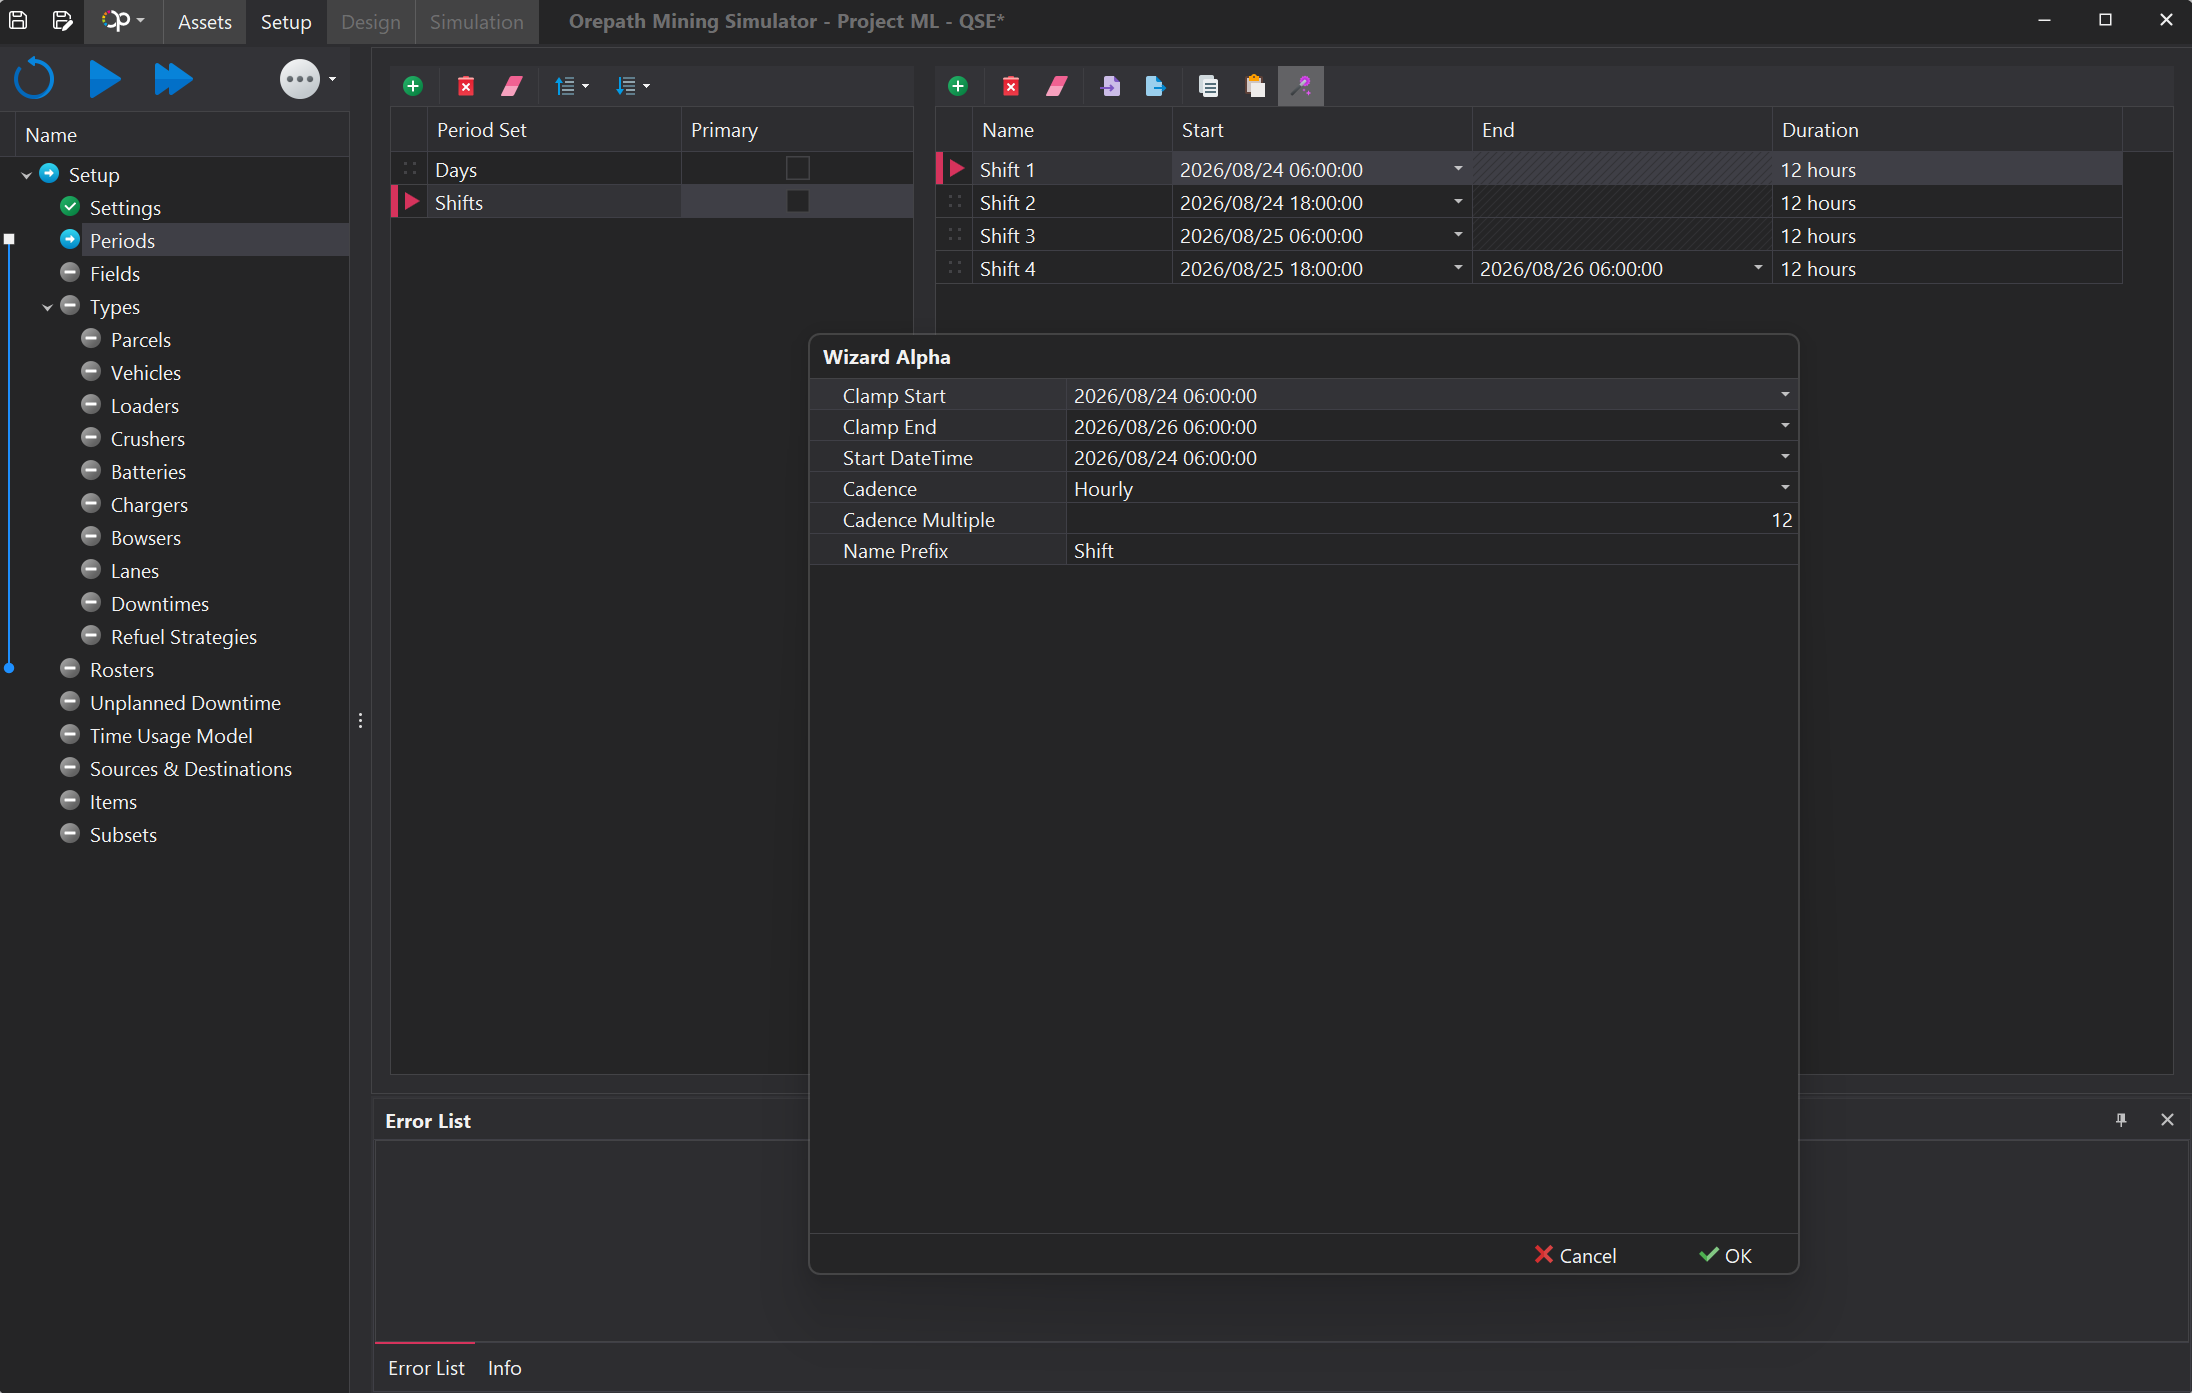Toggle Primary checkbox for Days

pyautogui.click(x=797, y=168)
